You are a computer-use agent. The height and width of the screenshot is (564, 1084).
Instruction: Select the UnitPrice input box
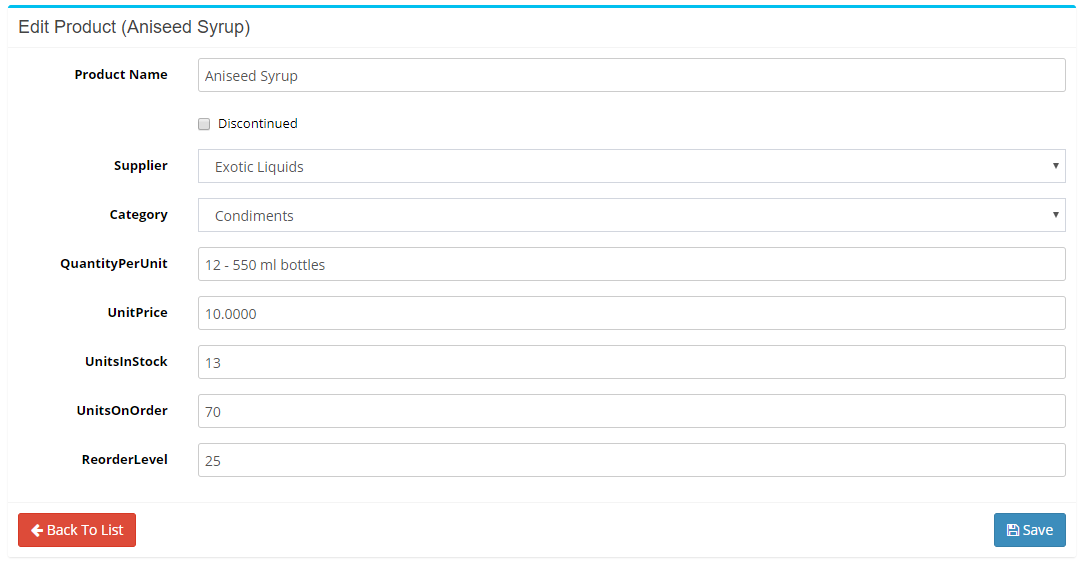click(631, 313)
